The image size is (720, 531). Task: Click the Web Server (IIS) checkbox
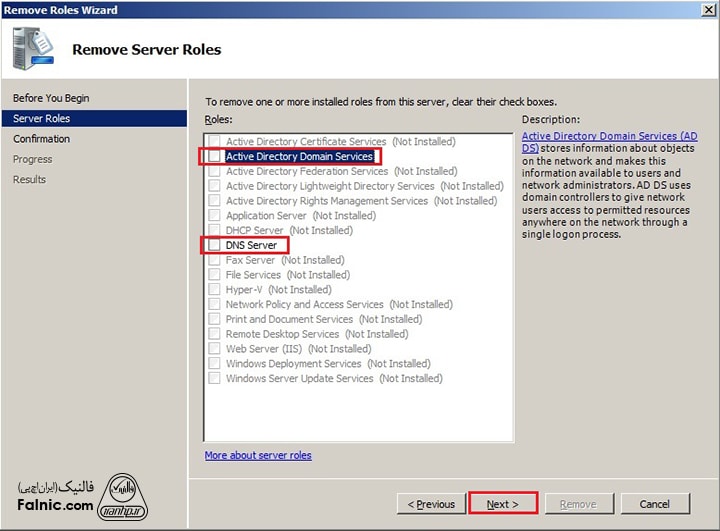214,349
